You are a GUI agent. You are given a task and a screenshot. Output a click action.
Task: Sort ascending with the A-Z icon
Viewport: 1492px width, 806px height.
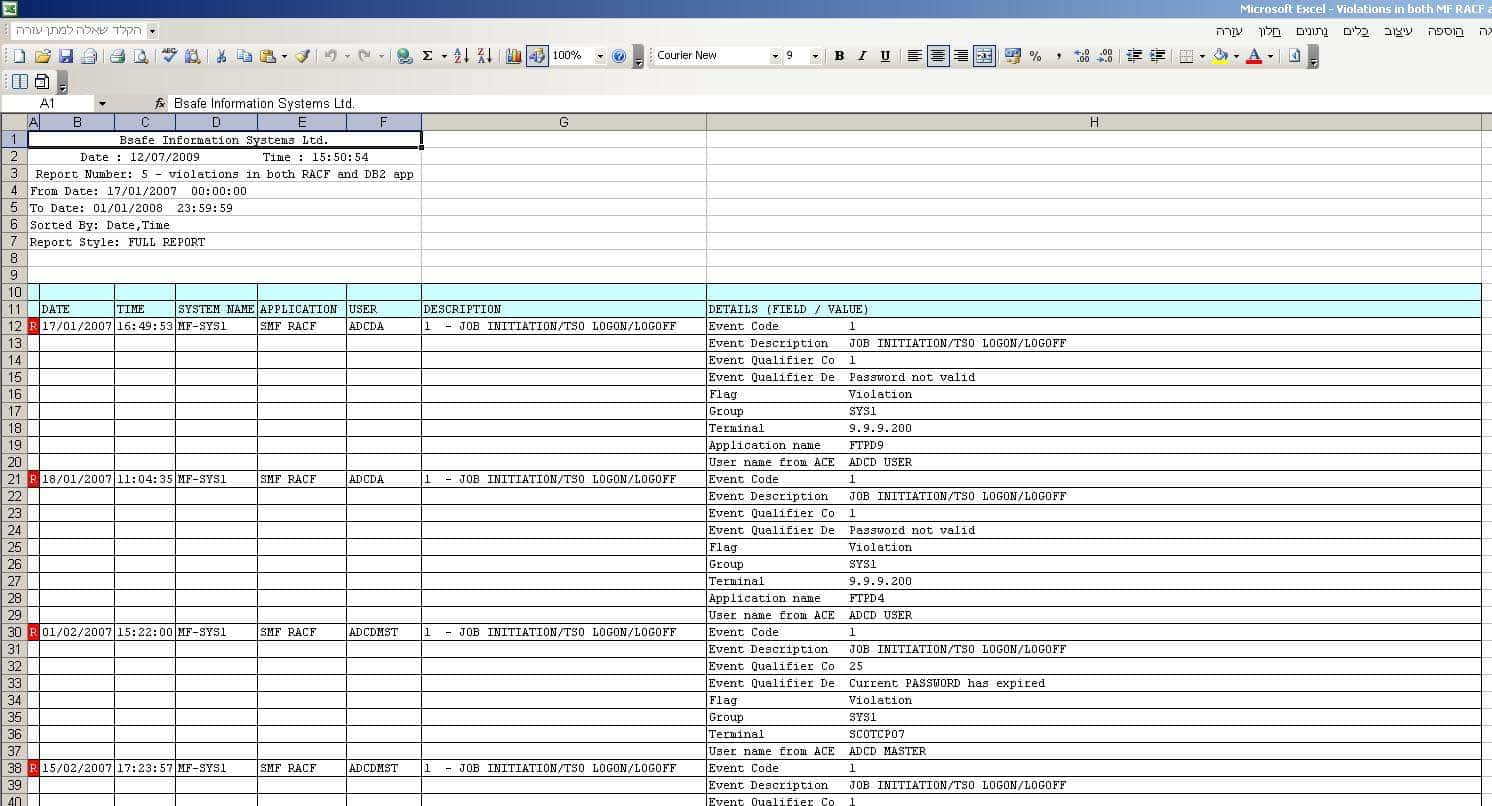click(461, 56)
